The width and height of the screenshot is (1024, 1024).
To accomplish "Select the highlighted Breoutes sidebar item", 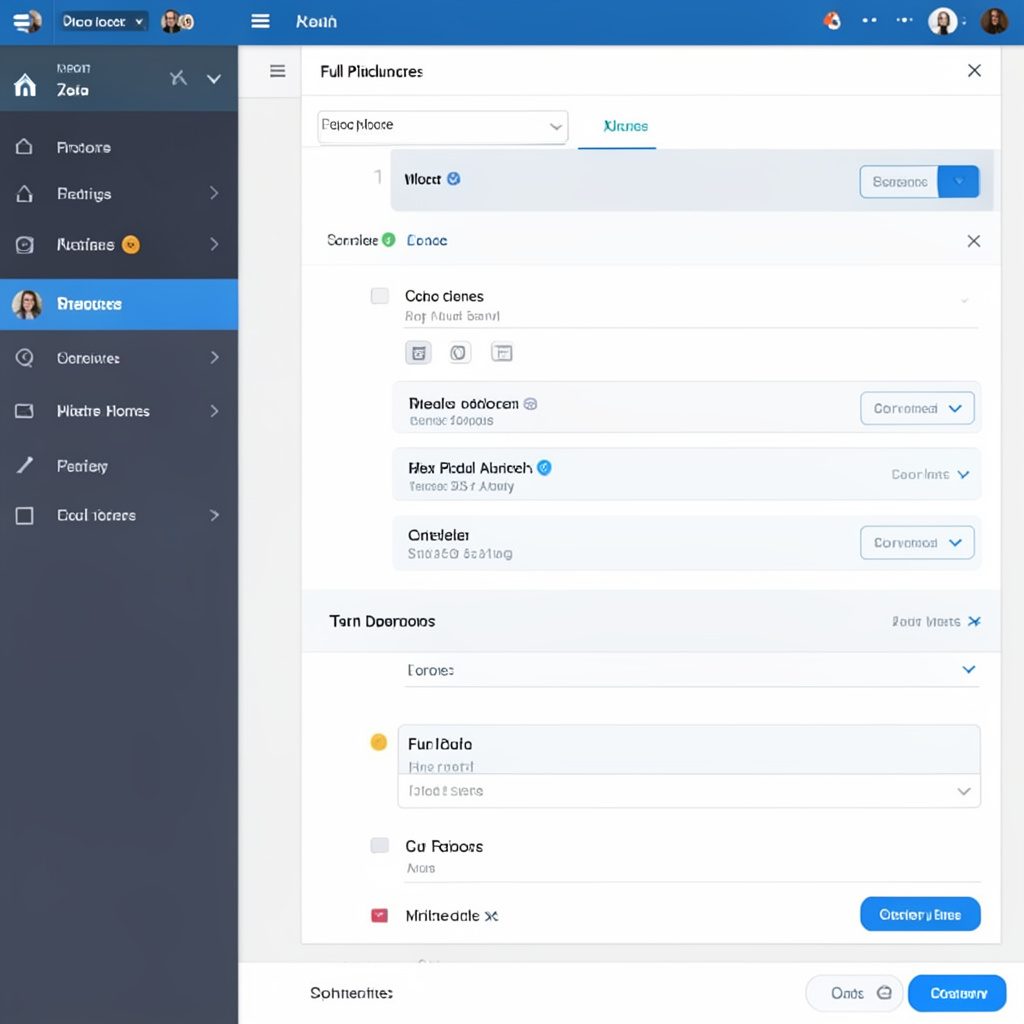I will click(x=119, y=304).
